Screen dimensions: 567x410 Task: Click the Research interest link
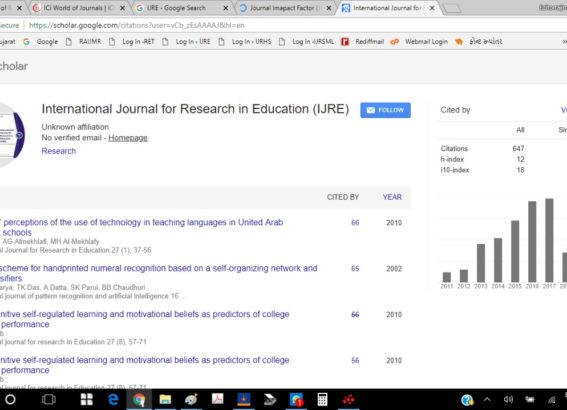click(x=59, y=151)
